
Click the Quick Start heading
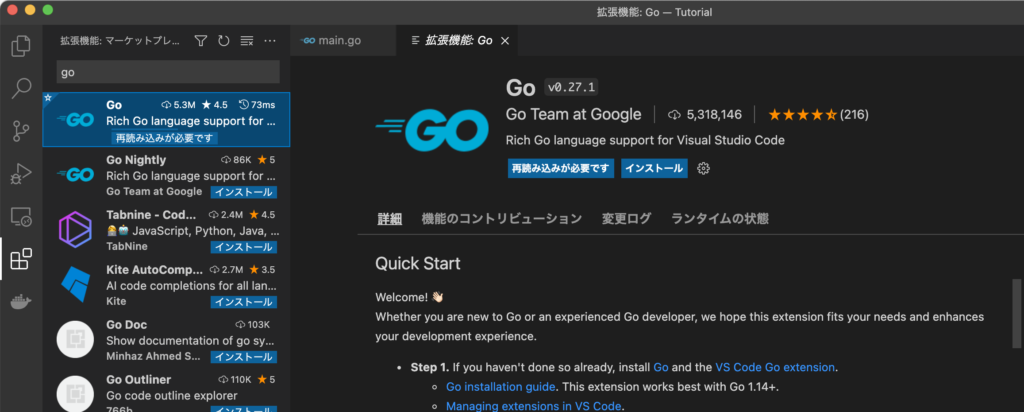(418, 264)
